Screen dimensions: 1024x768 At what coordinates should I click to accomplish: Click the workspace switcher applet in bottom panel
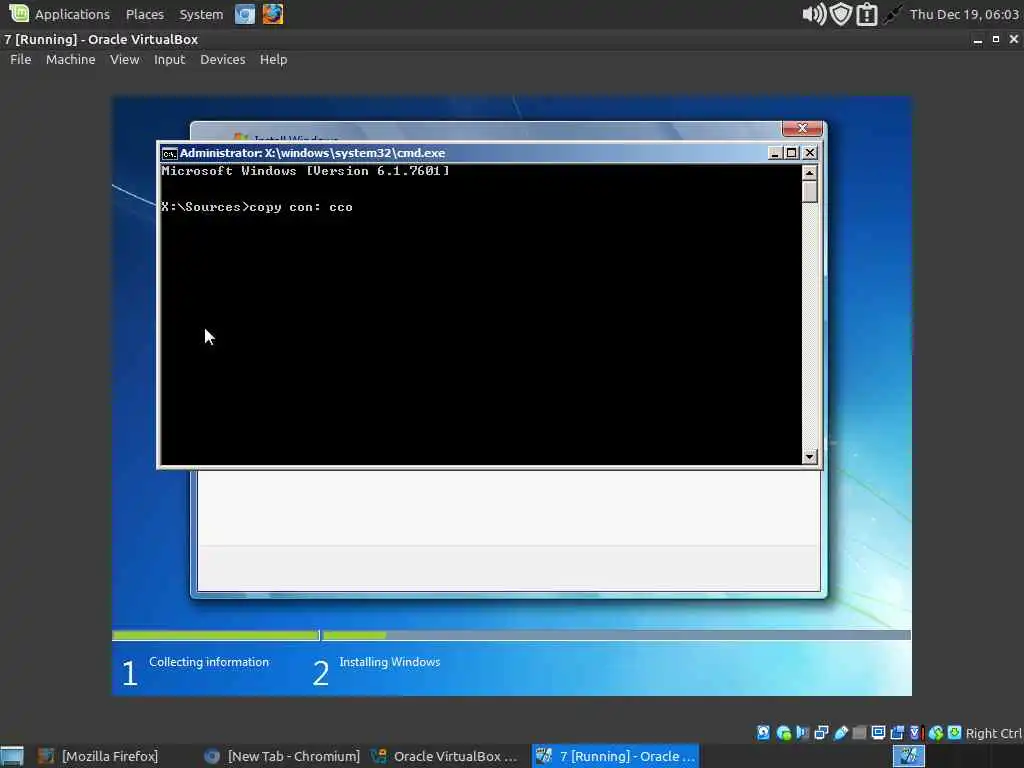click(908, 756)
